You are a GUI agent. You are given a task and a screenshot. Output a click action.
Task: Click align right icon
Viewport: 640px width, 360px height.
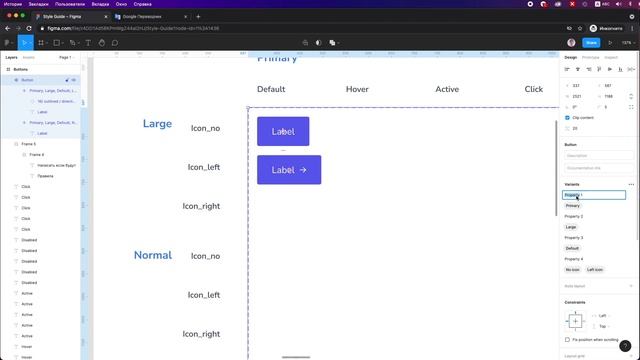(589, 69)
